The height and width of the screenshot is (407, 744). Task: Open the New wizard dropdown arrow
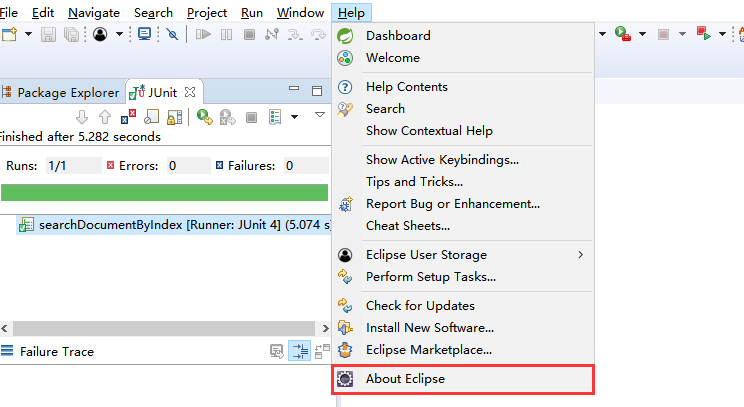pos(28,34)
